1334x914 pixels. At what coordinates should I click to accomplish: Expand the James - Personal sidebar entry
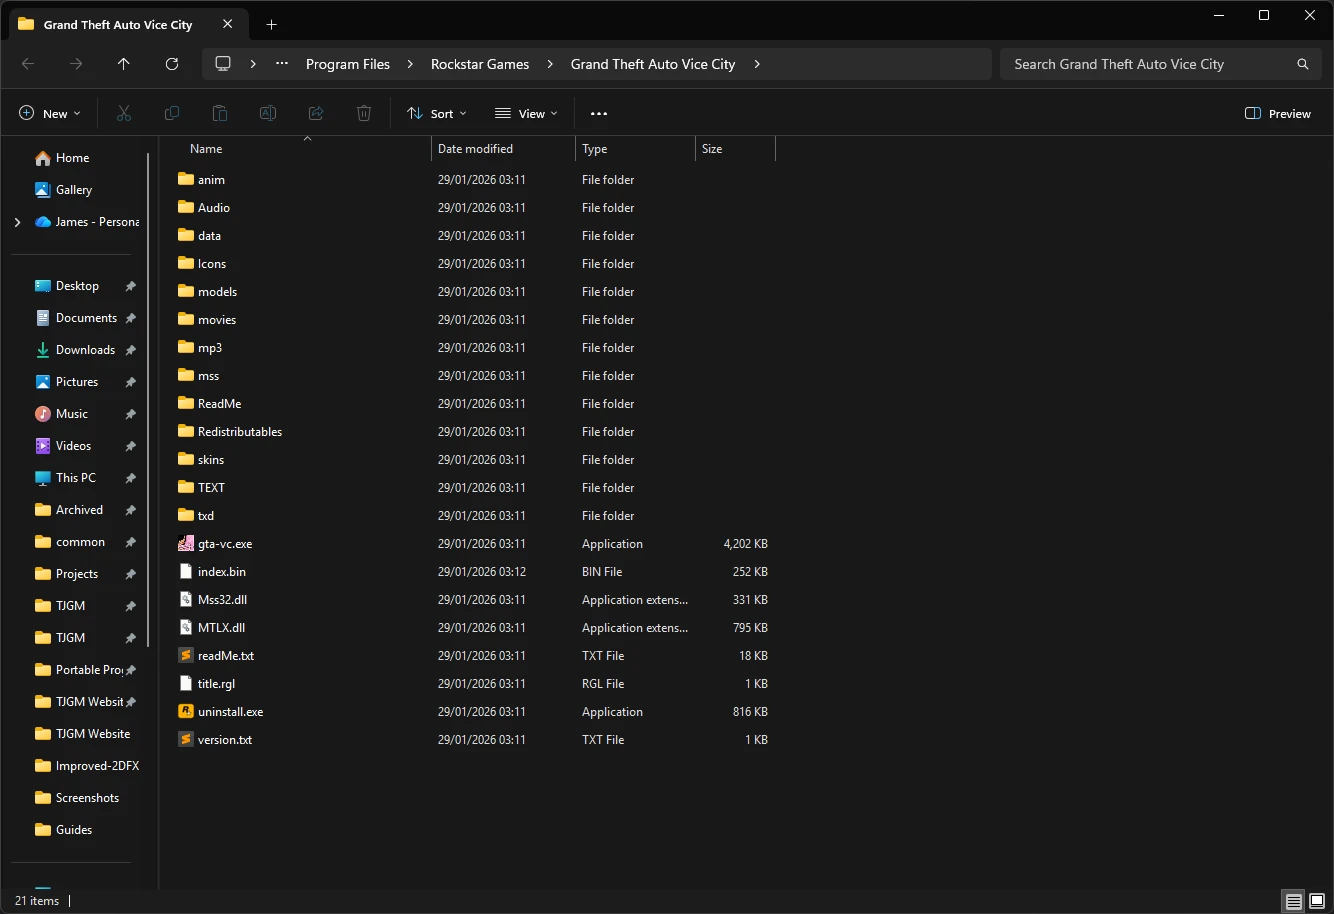[16, 221]
